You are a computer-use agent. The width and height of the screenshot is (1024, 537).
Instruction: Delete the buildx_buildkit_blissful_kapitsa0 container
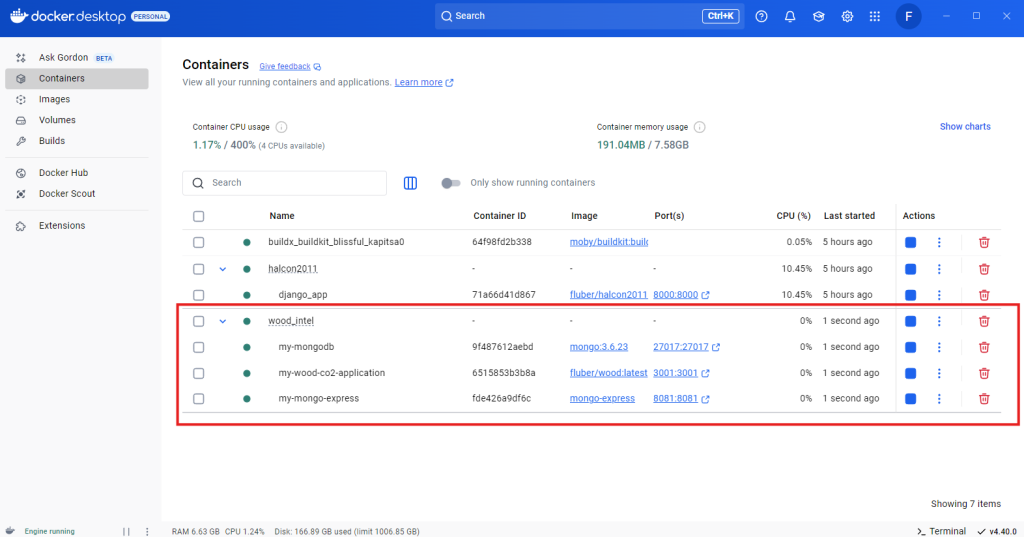point(984,242)
